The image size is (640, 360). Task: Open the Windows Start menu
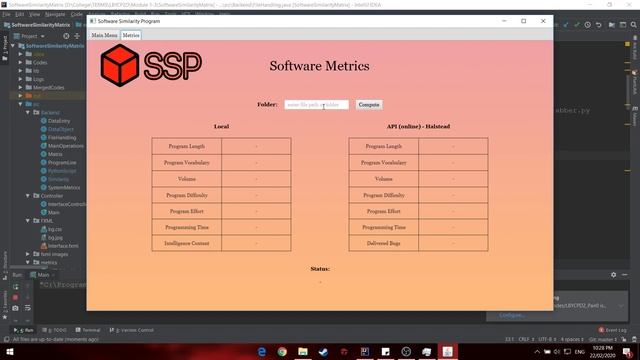coord(10,351)
